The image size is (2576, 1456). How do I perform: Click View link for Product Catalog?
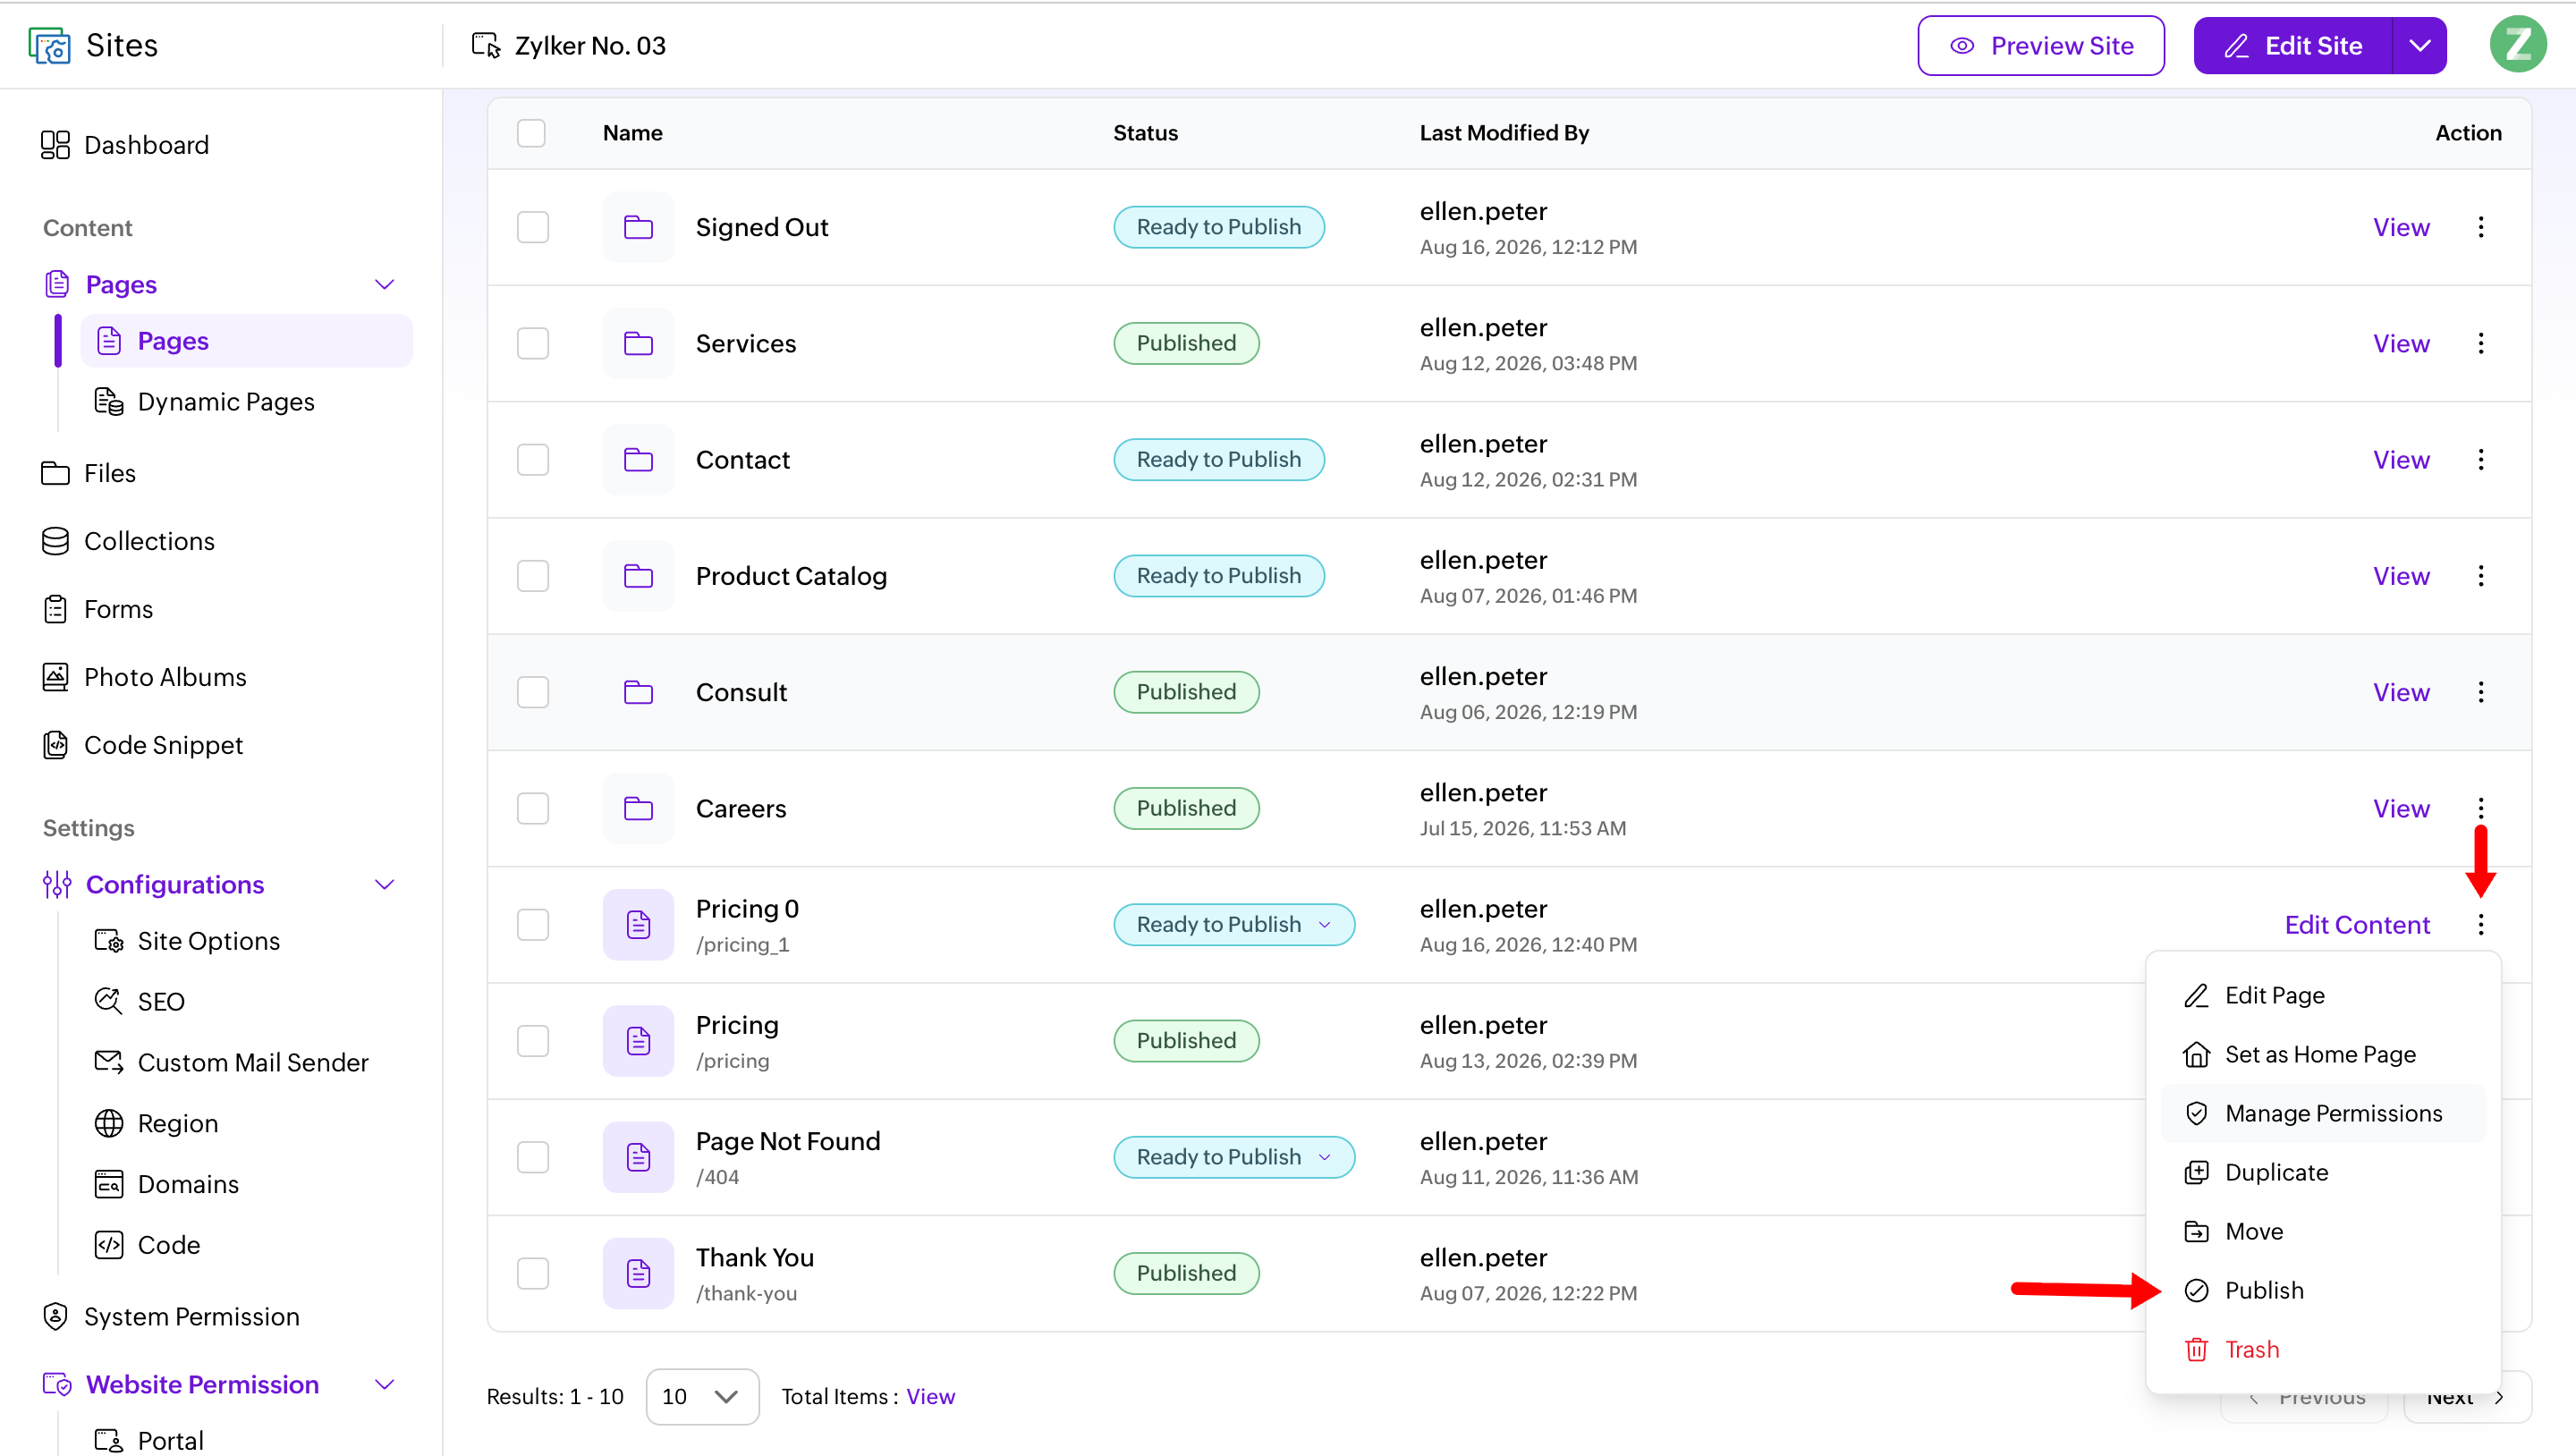click(x=2400, y=576)
